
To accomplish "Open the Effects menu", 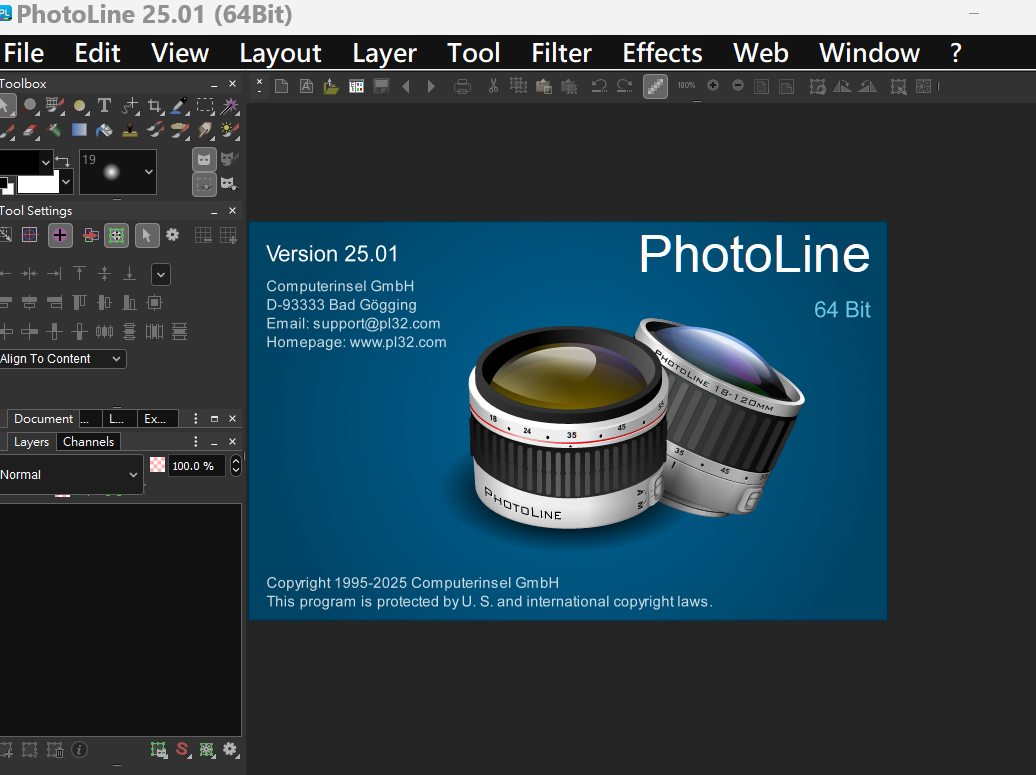I will pos(662,53).
